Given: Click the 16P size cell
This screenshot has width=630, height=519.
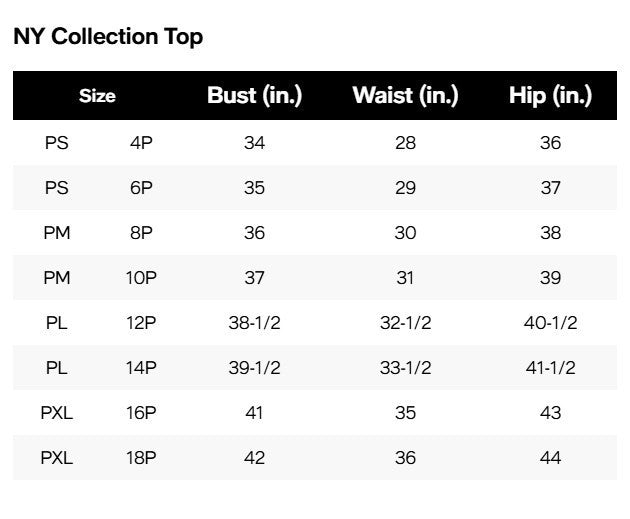Looking at the screenshot, I should (141, 413).
